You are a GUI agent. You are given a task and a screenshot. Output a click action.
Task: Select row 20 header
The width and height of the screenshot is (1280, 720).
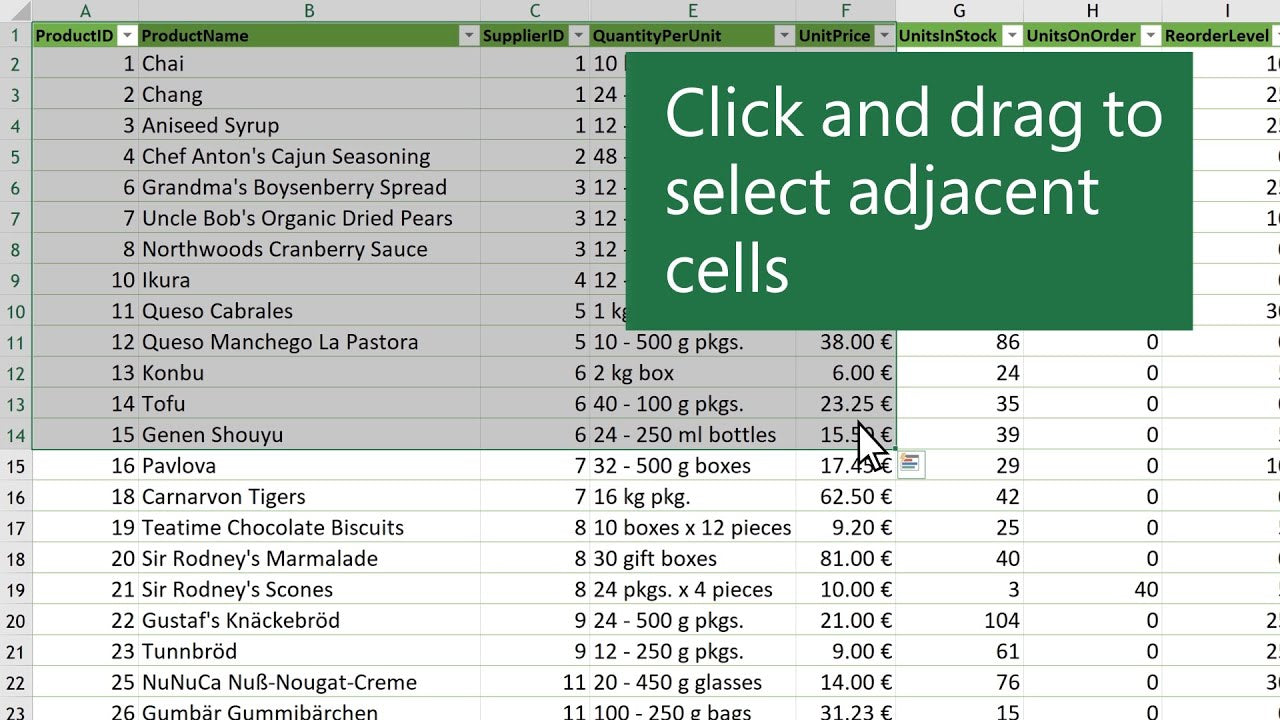16,621
